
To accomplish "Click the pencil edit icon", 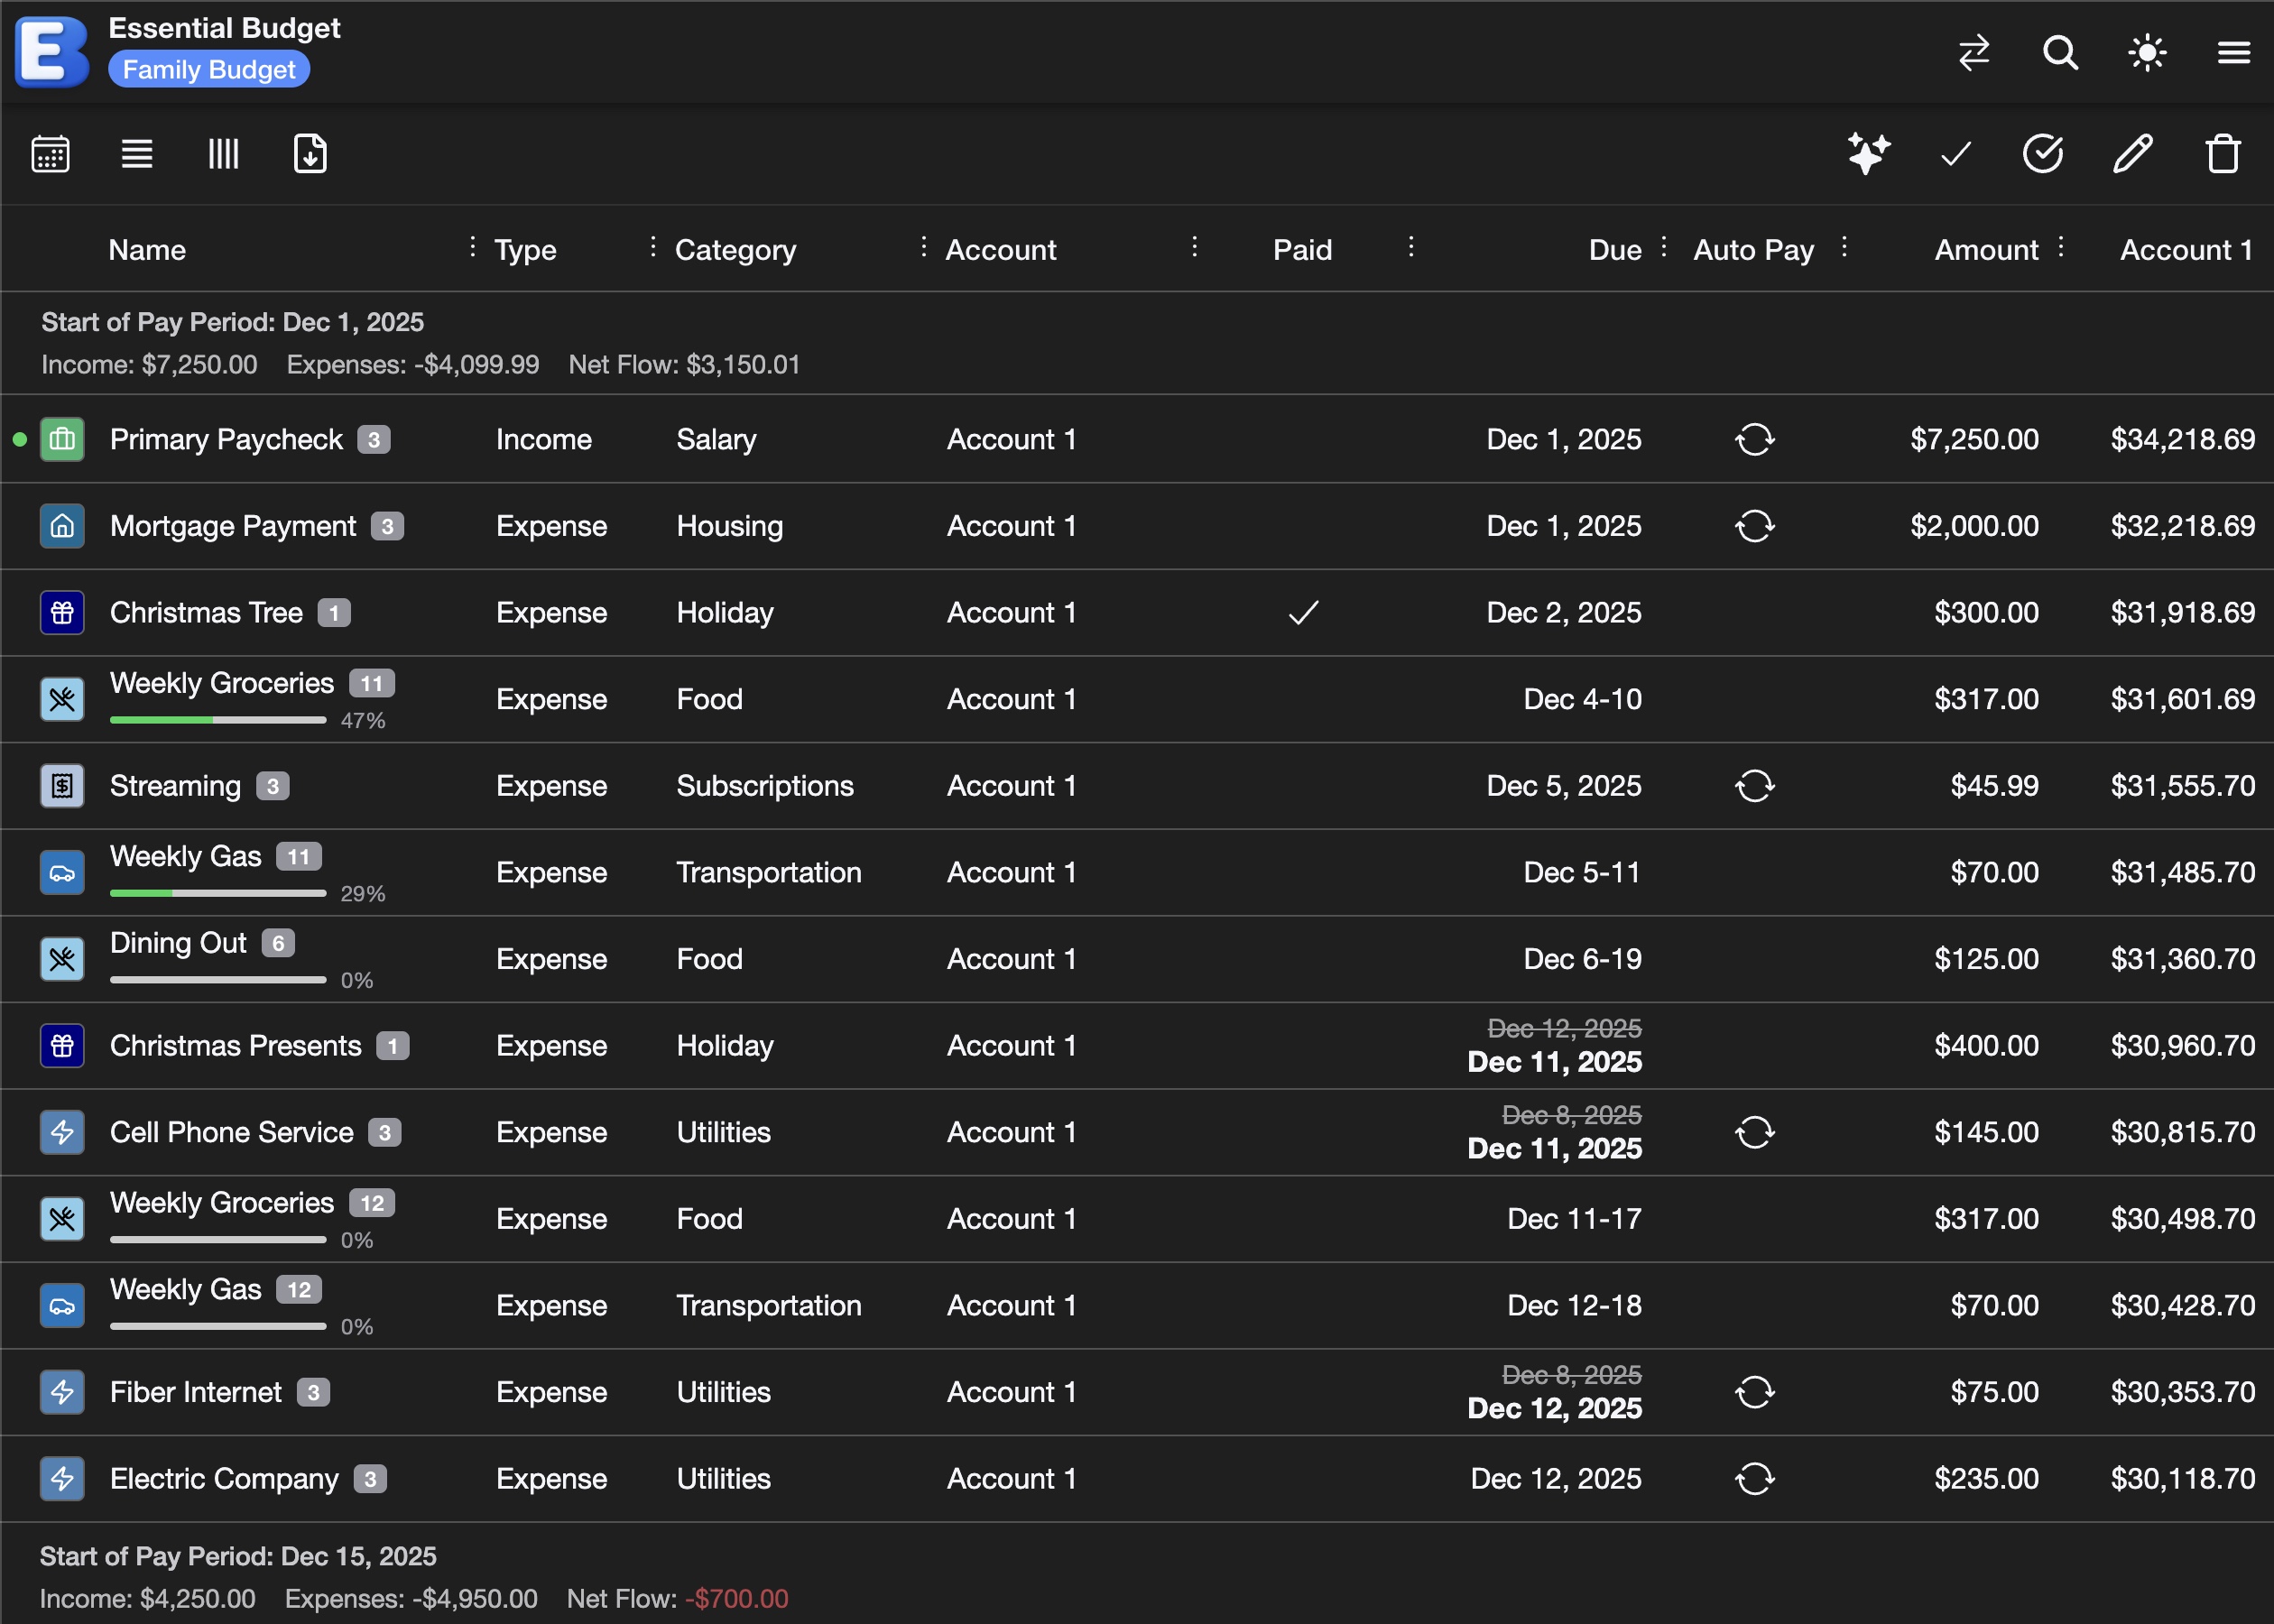I will click(x=2132, y=154).
